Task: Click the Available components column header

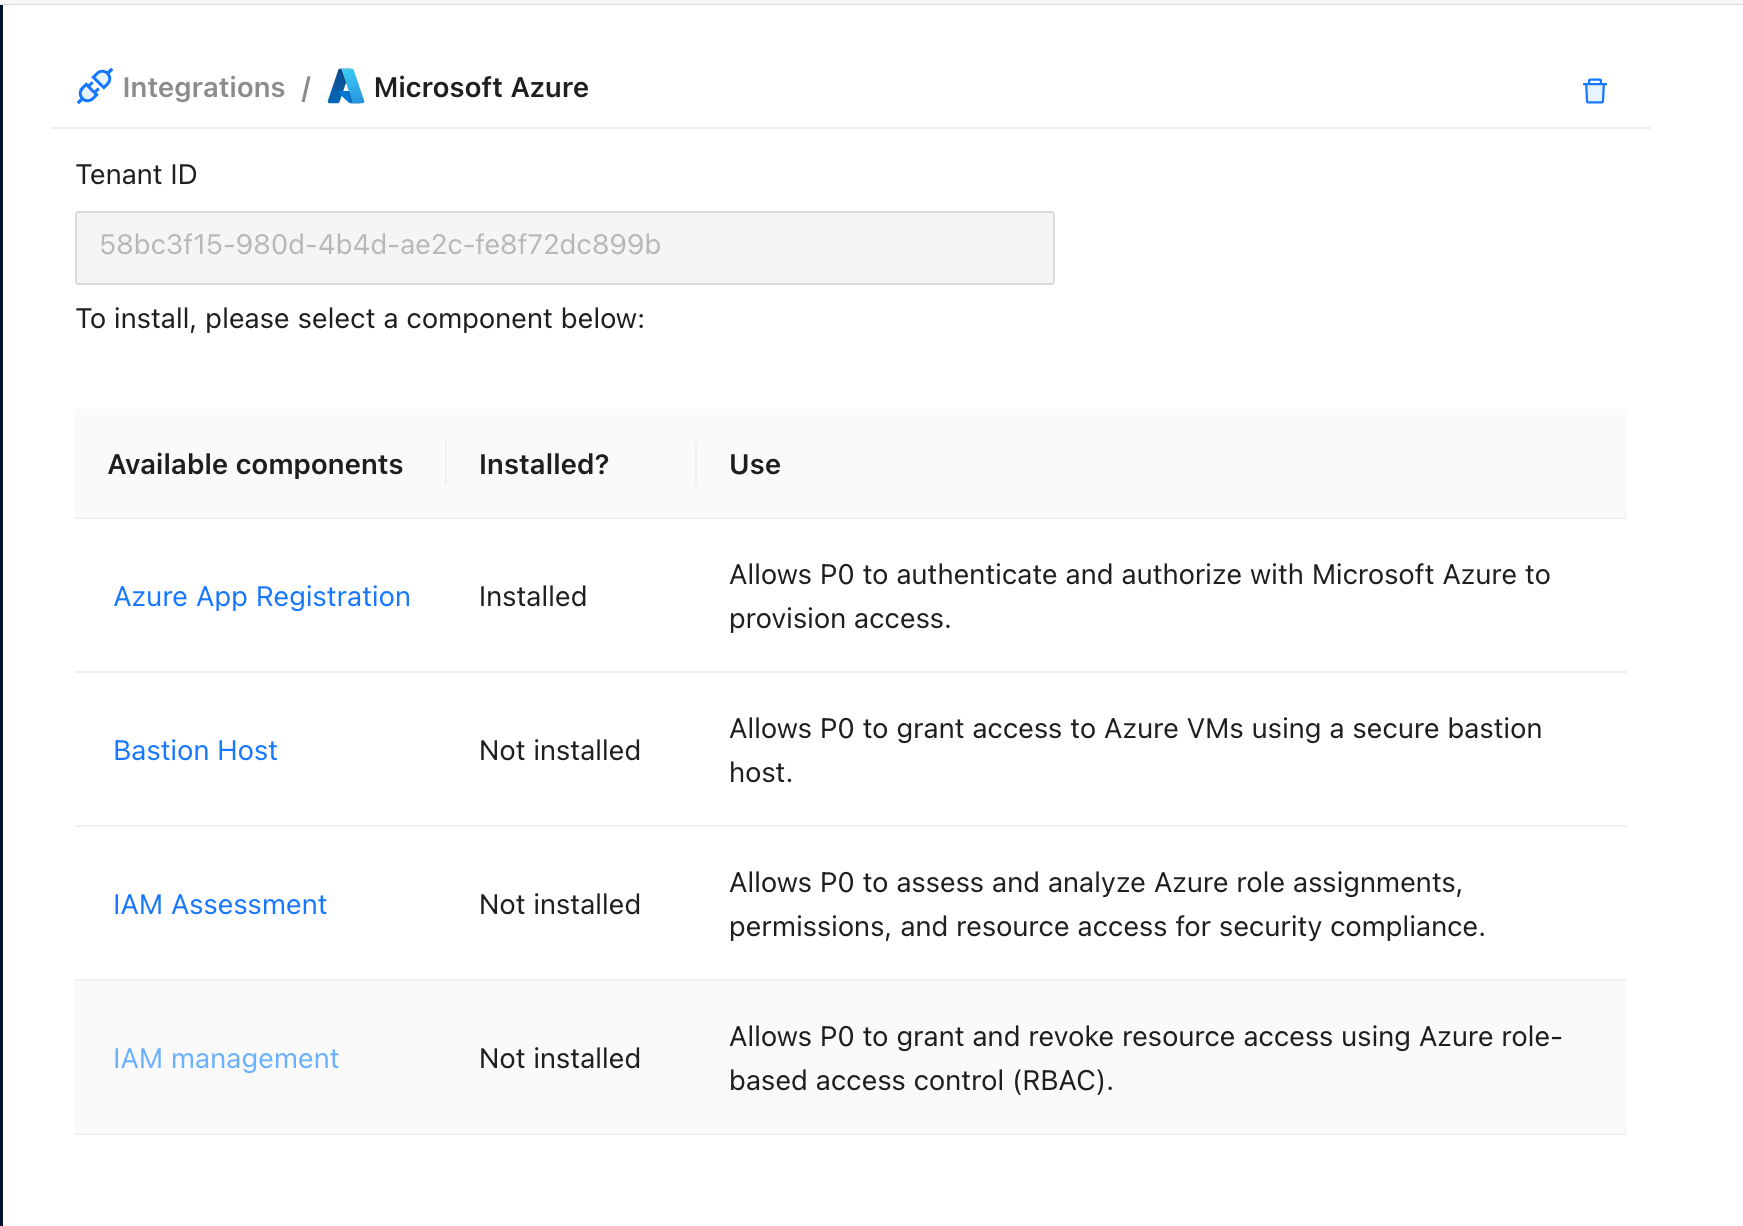Action: (255, 465)
